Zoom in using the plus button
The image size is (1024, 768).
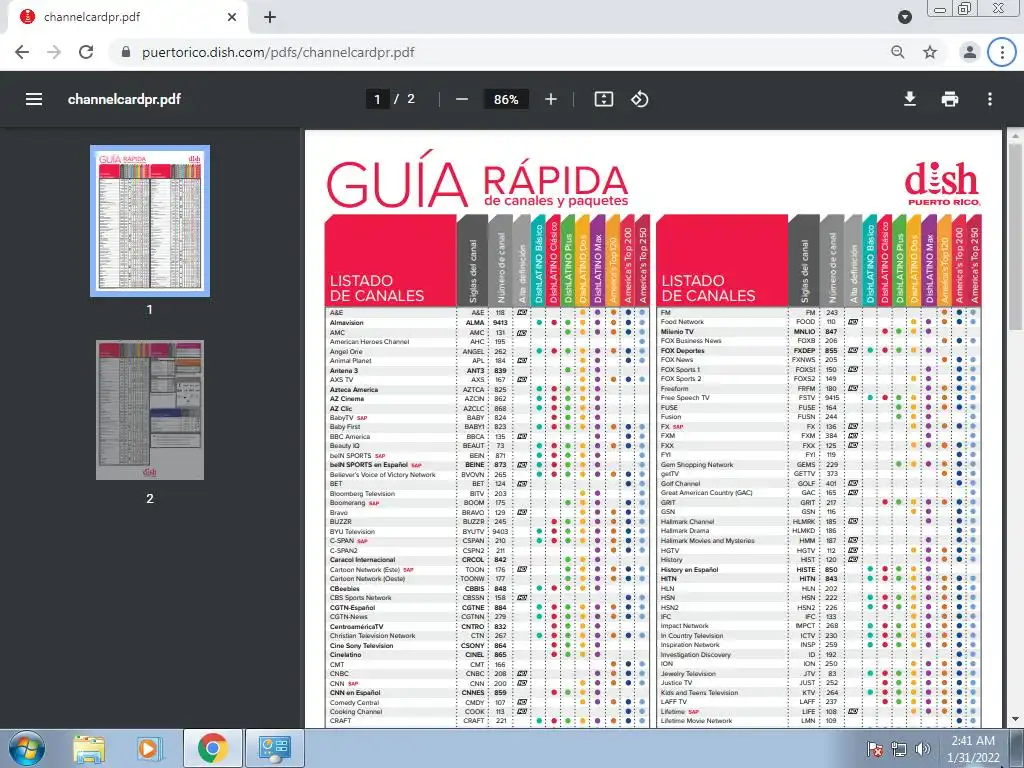click(x=551, y=99)
